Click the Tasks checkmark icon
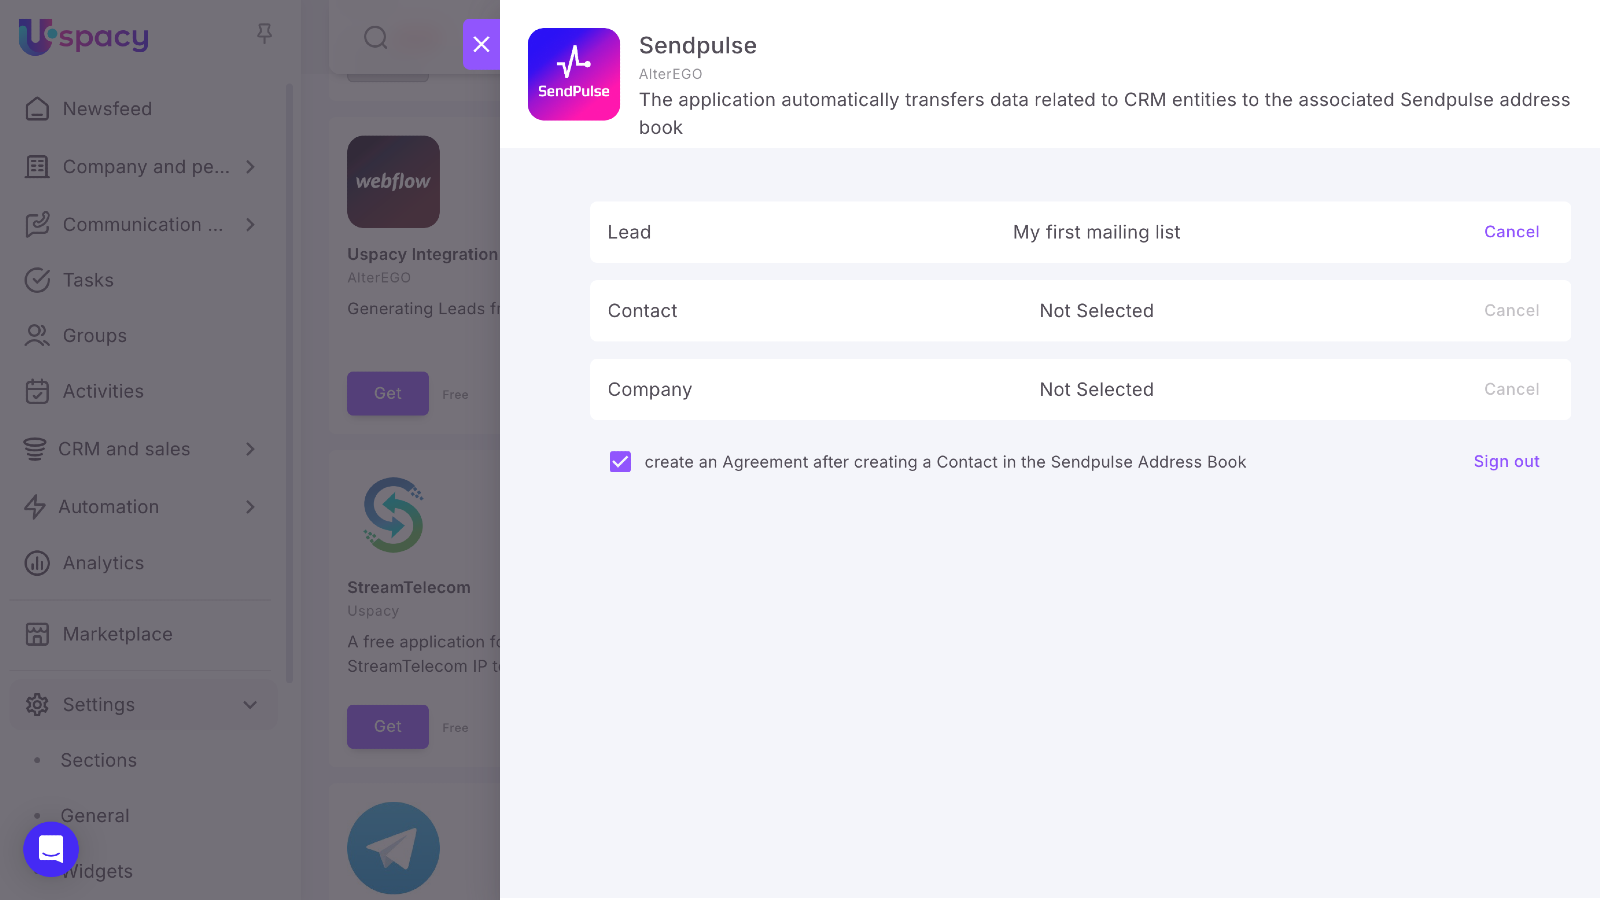Screen dimensions: 1600x900 [37, 280]
